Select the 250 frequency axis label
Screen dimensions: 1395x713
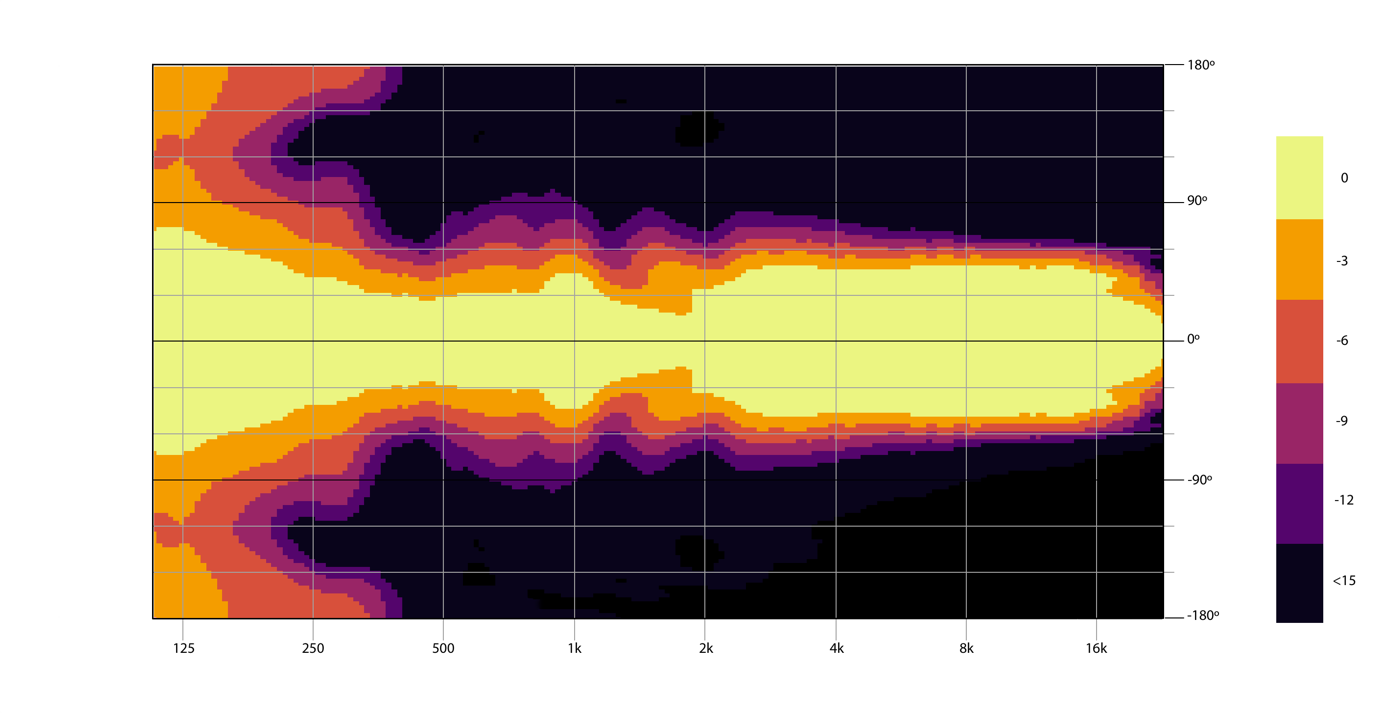(313, 648)
